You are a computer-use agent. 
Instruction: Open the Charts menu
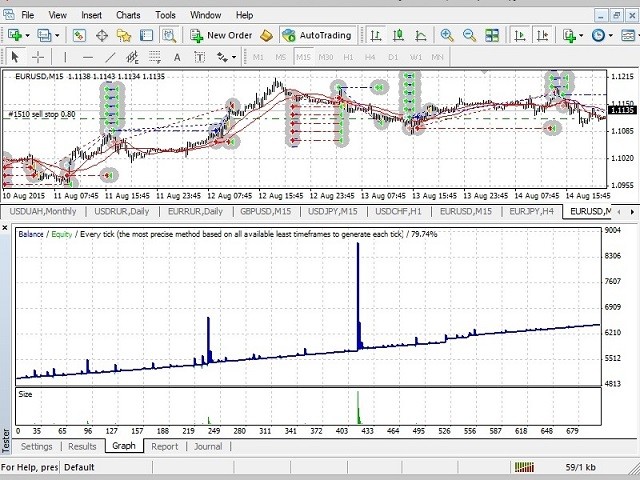[128, 15]
